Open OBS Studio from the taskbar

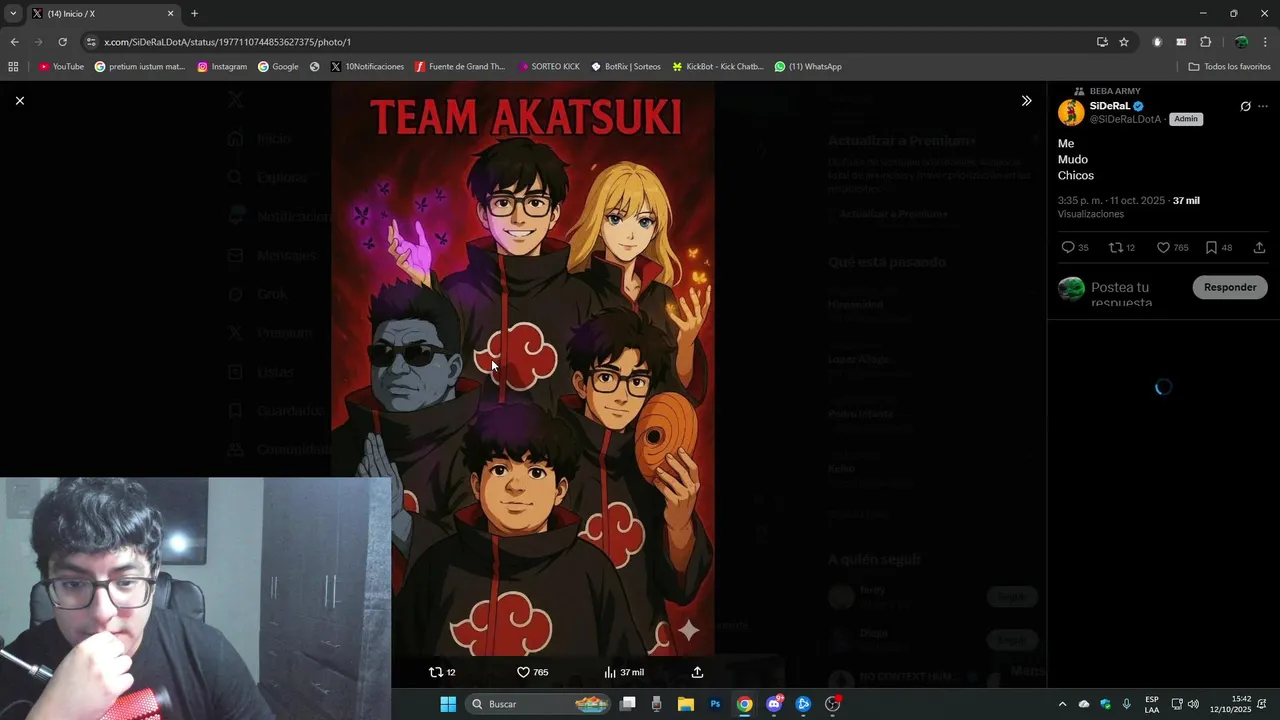click(x=832, y=704)
